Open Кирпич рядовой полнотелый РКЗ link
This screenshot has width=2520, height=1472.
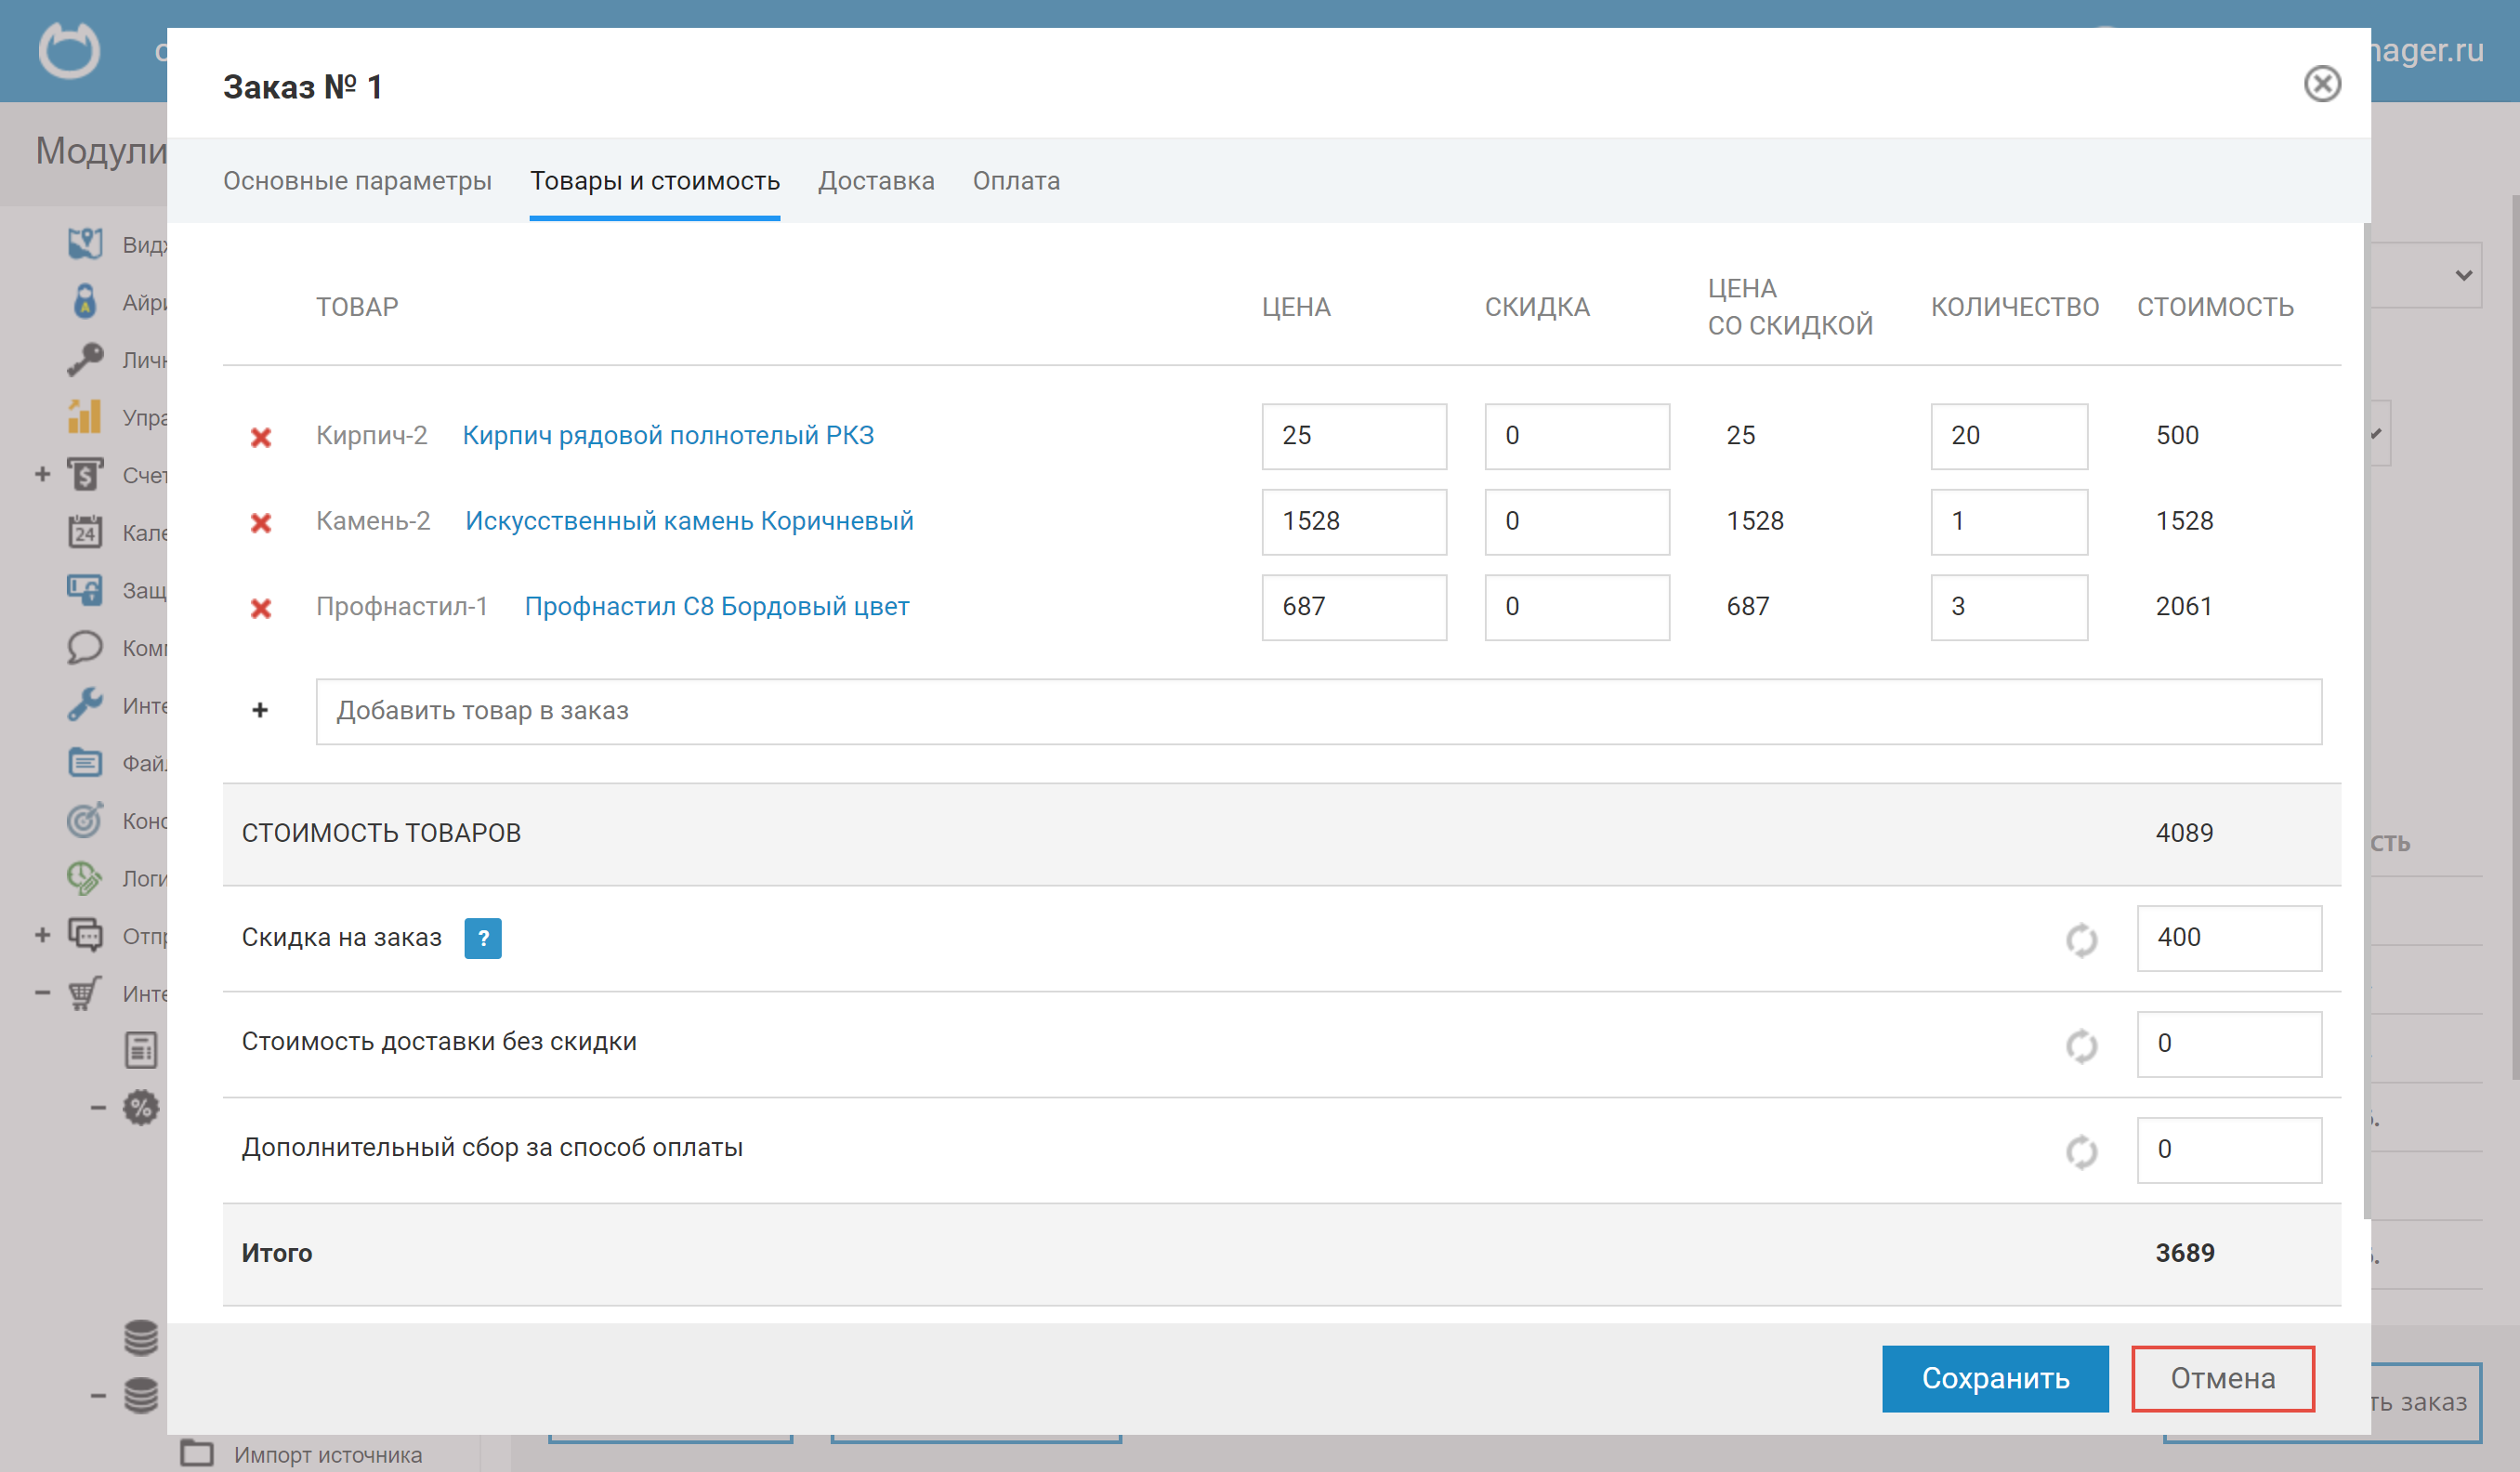[668, 436]
